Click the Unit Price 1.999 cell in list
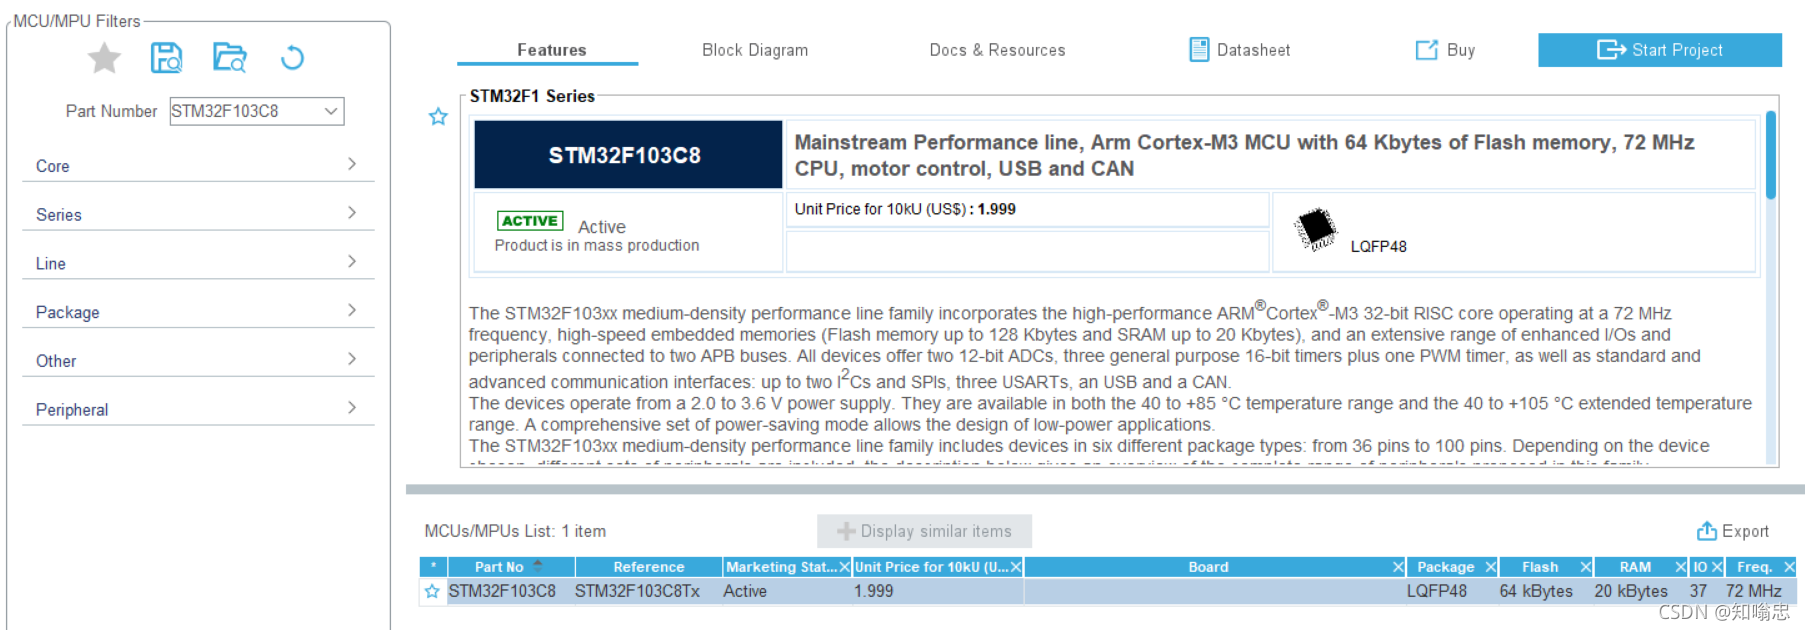 (938, 591)
